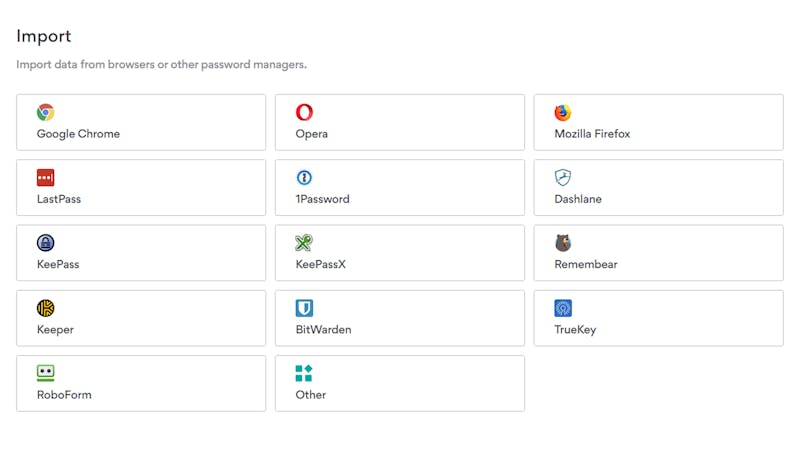Viewport: 800px width, 450px height.
Task: Click the BitWarden shield icon
Action: 304,308
